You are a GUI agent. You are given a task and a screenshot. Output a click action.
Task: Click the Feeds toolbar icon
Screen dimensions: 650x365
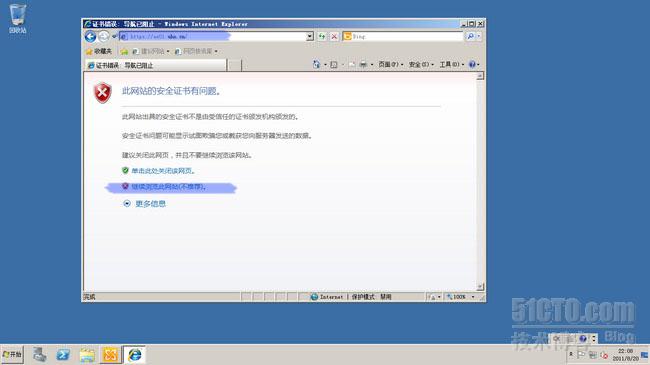point(334,64)
